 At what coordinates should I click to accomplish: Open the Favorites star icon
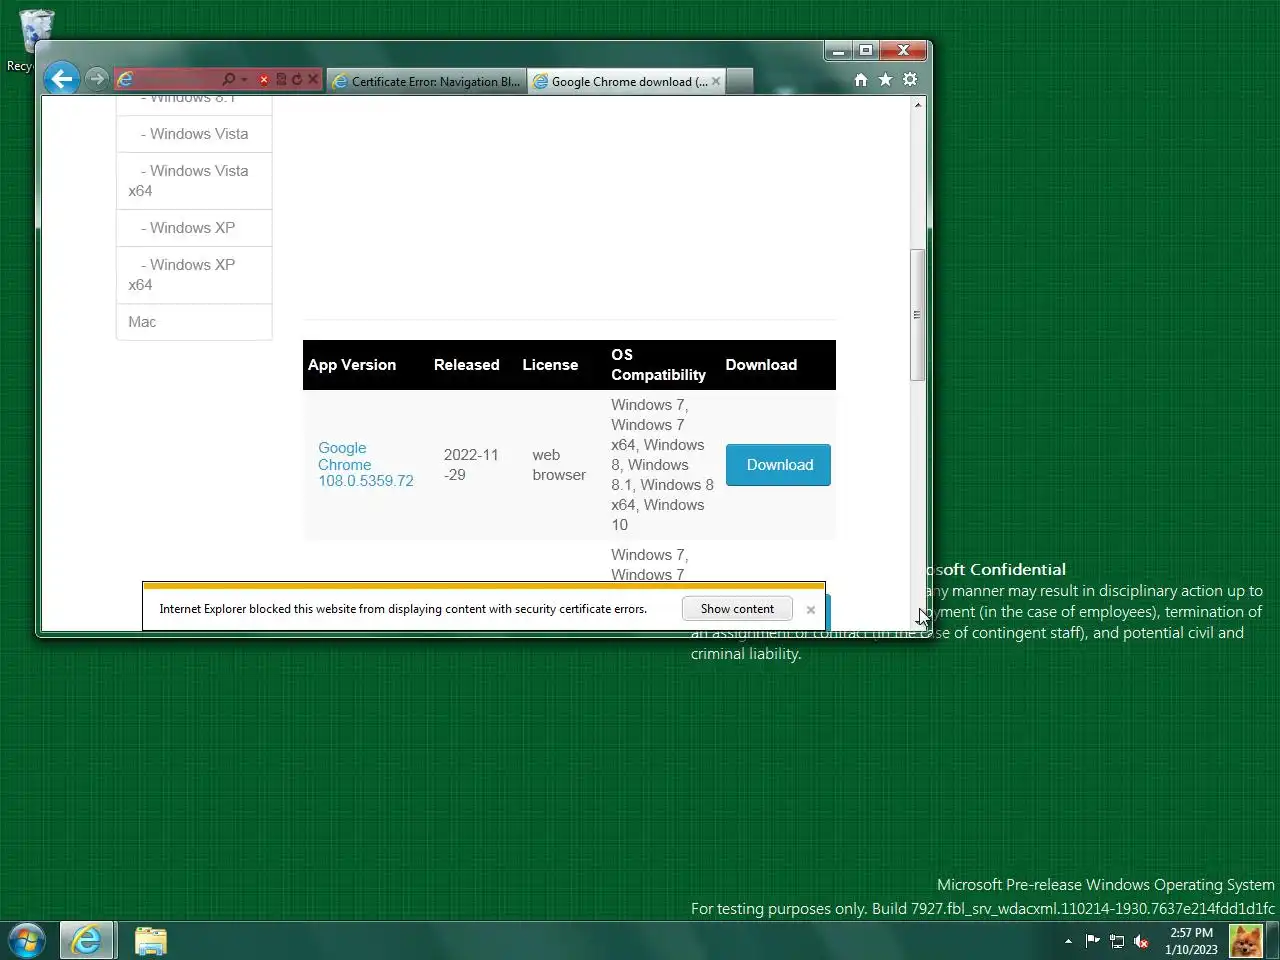coord(885,80)
